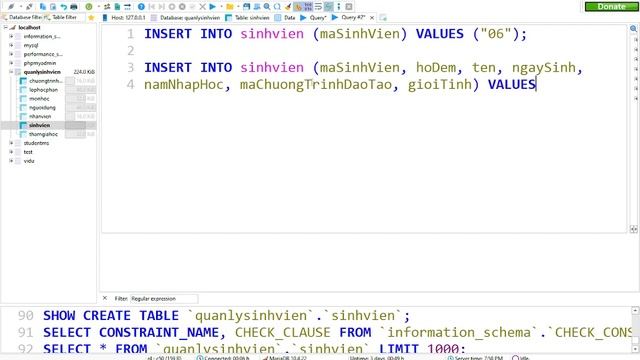Click the disconnect session icon
The height and width of the screenshot is (360, 640).
click(29, 7)
